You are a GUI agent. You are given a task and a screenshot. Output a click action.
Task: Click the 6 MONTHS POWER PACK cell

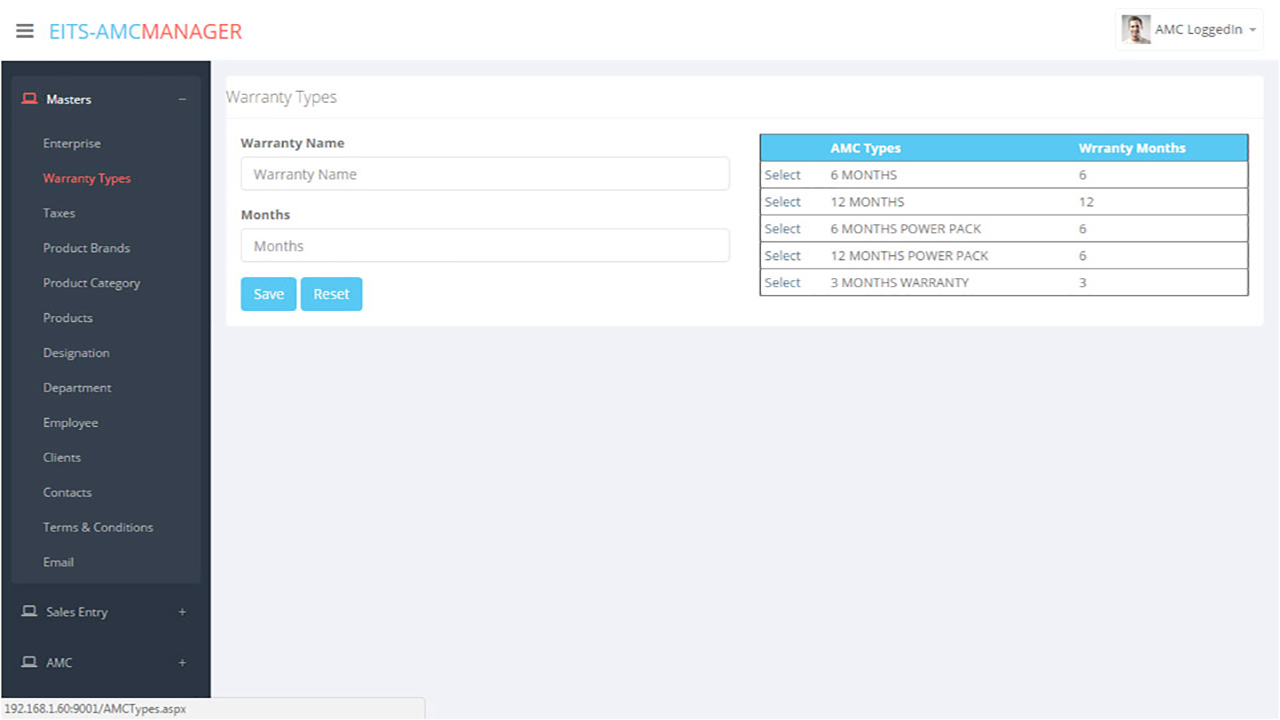click(906, 229)
